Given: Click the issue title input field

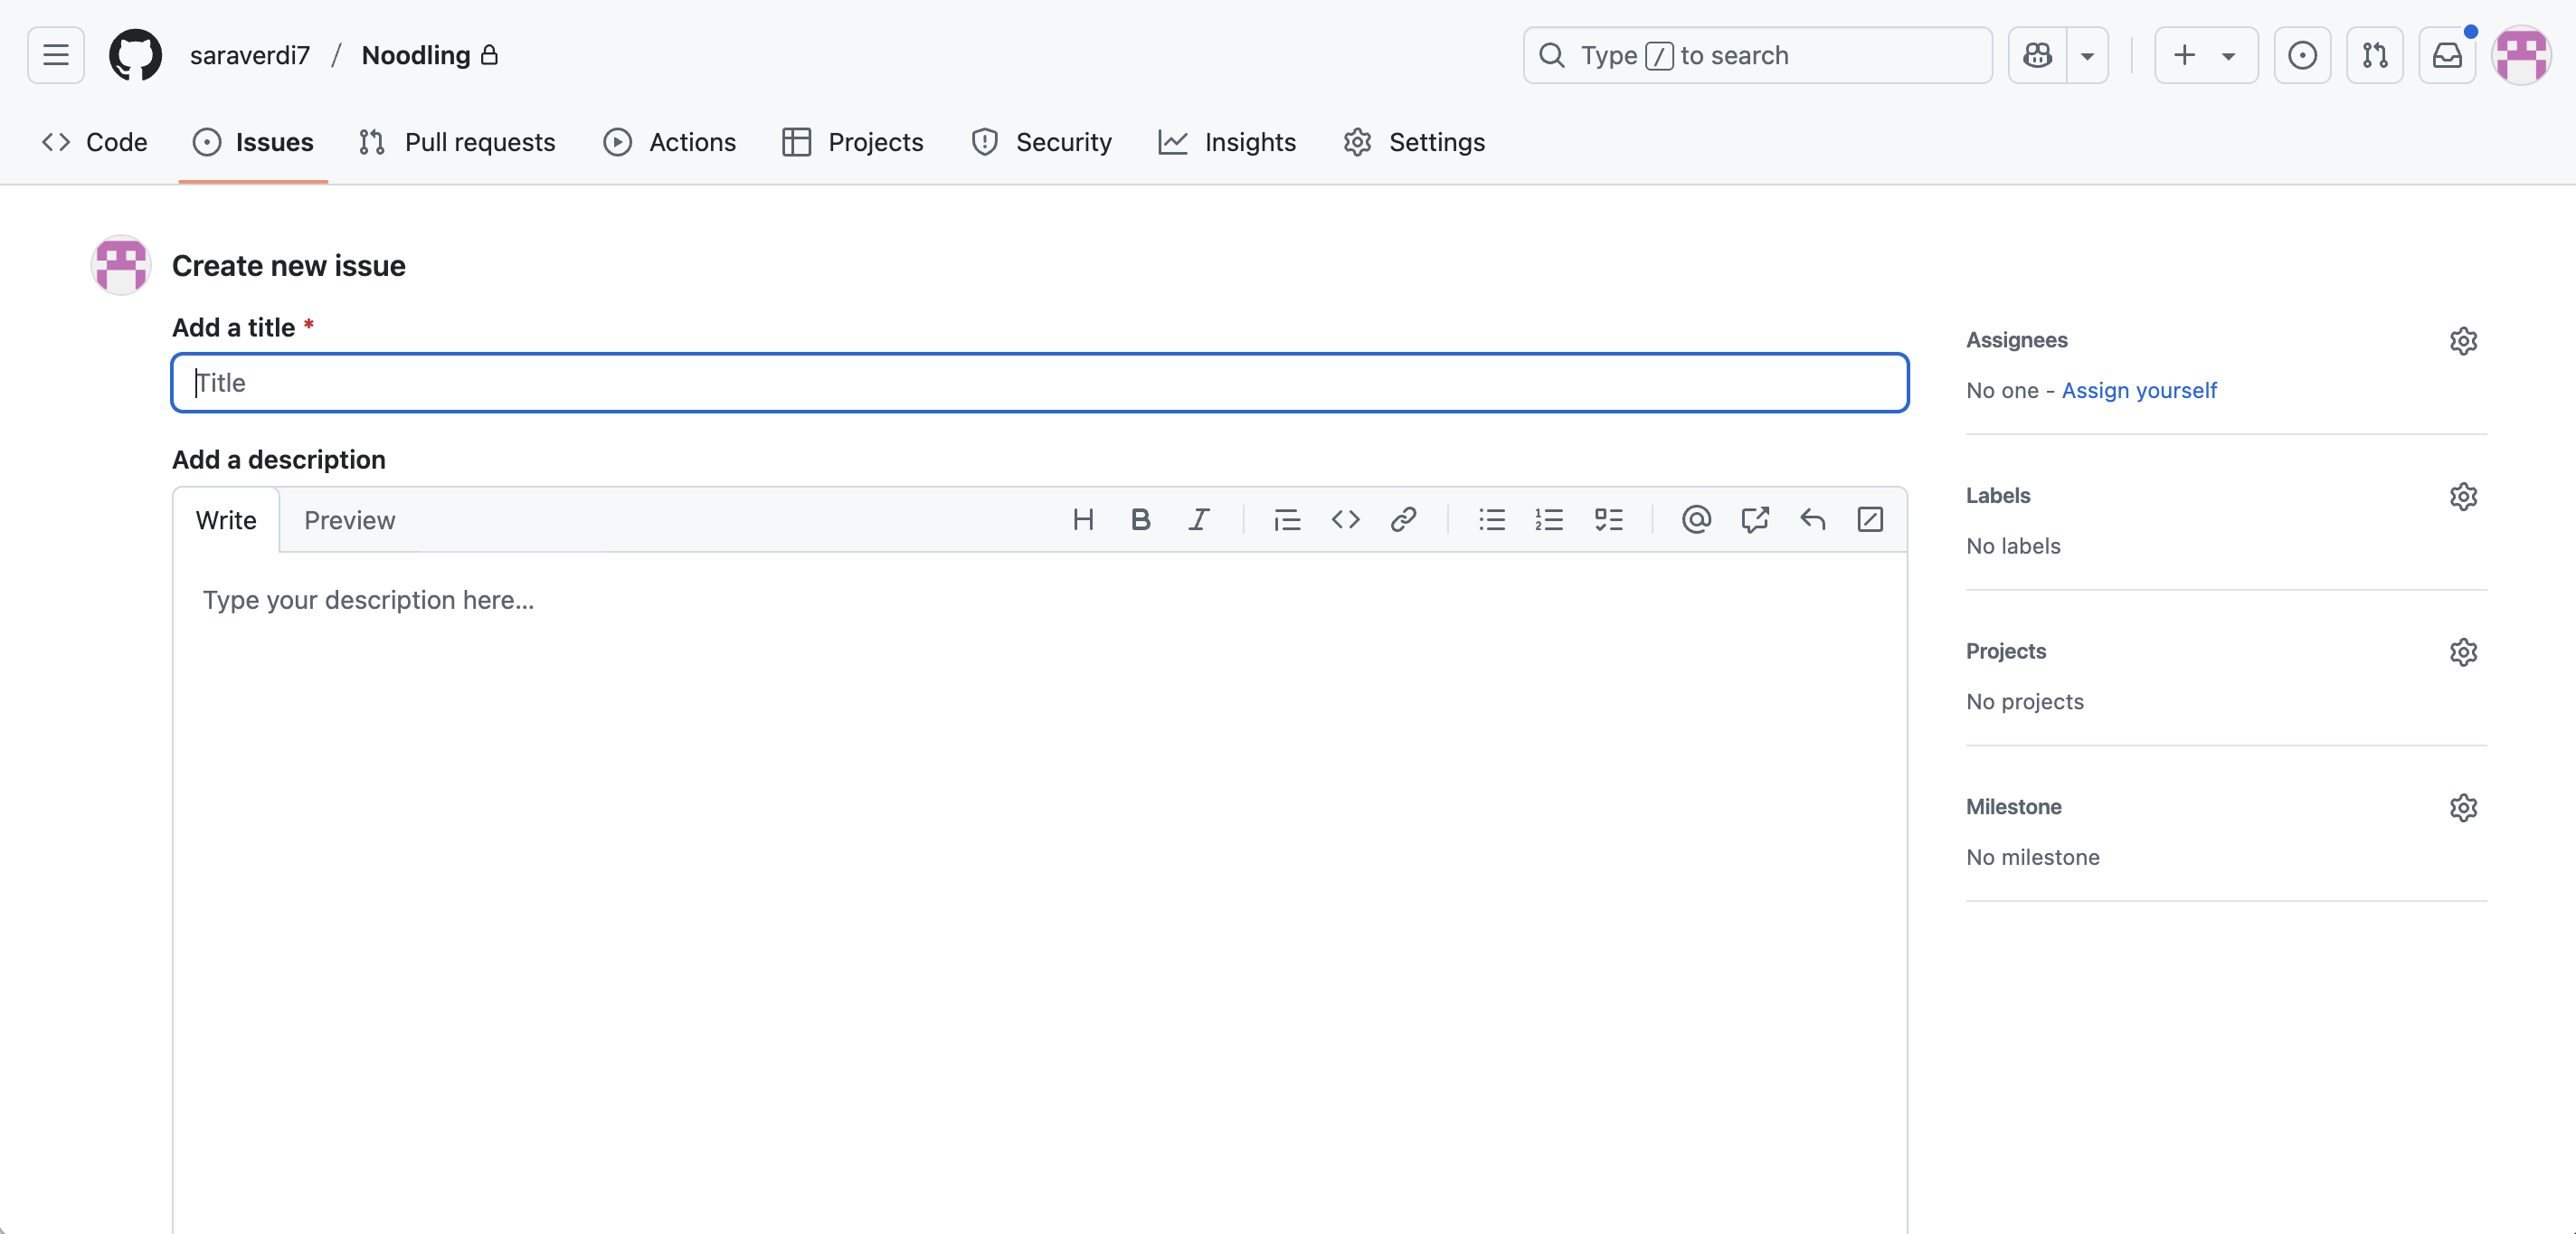Looking at the screenshot, I should [x=1040, y=382].
